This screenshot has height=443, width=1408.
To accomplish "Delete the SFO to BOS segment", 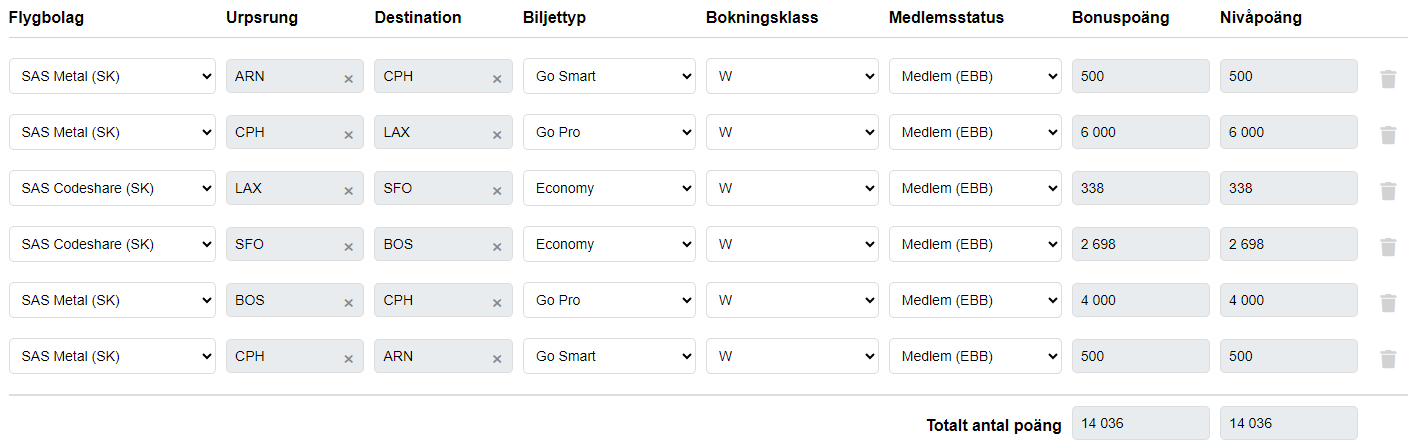I will click(1387, 246).
